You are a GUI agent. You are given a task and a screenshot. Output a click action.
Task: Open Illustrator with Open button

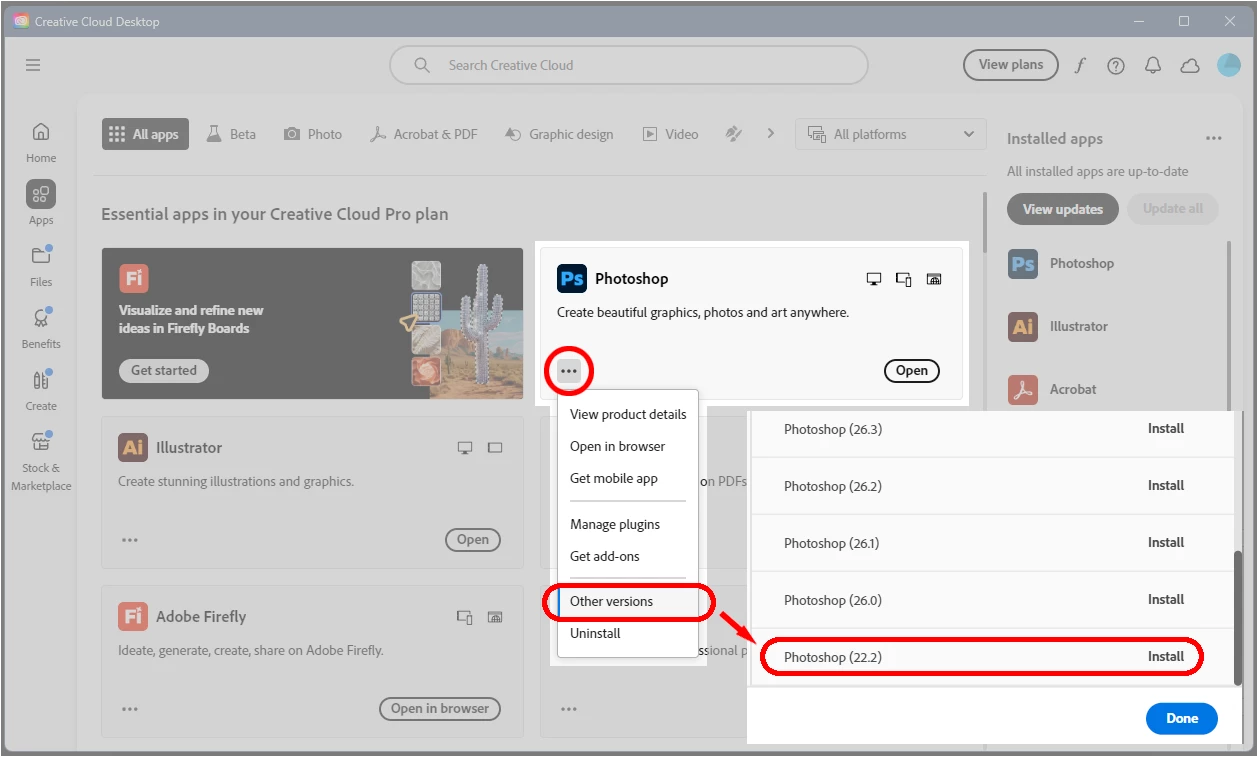pos(473,540)
